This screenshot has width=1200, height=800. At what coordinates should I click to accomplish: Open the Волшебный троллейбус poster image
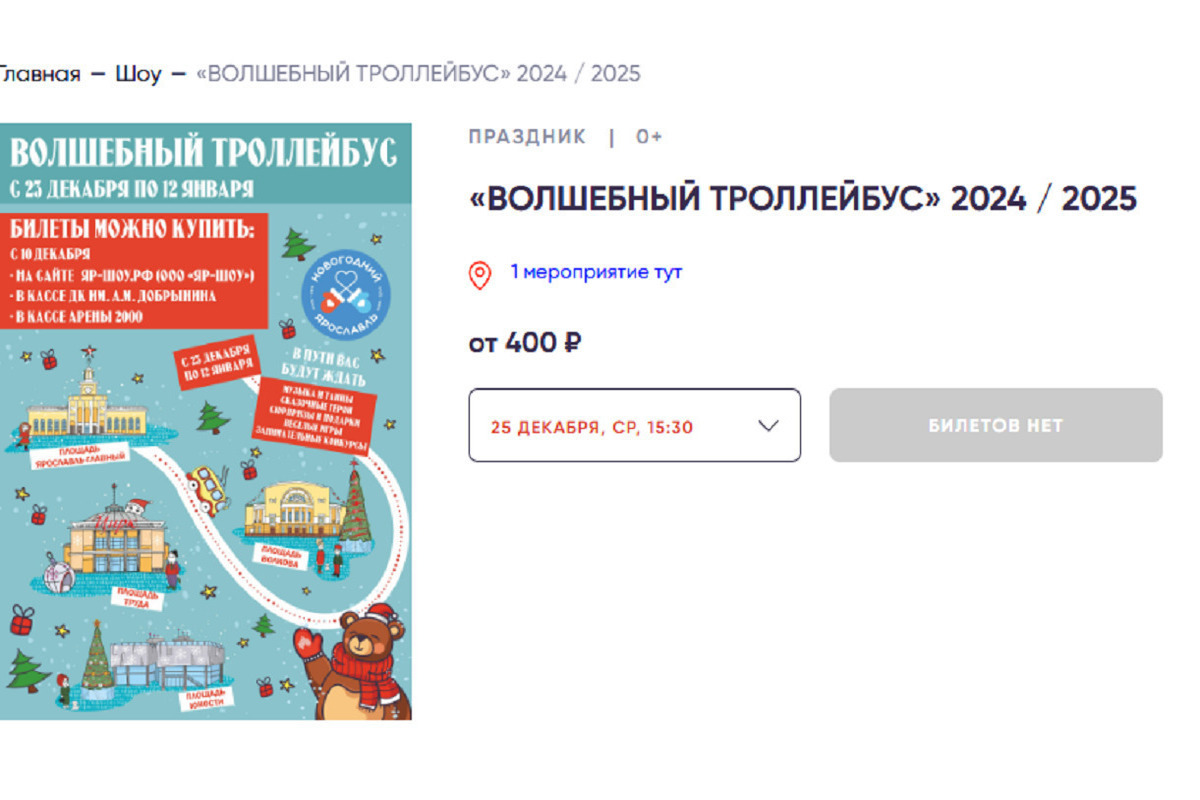pos(206,421)
